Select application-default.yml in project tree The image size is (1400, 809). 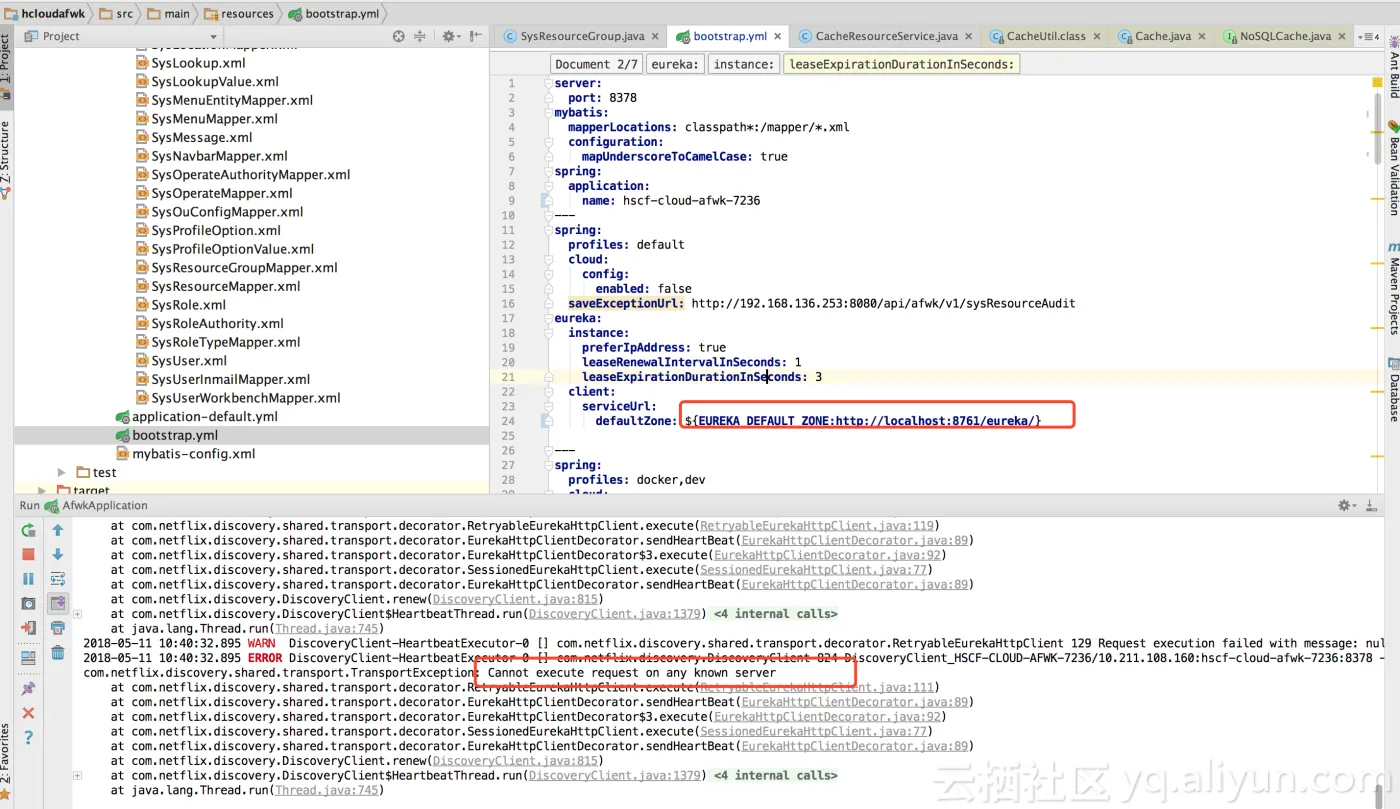[x=205, y=416]
